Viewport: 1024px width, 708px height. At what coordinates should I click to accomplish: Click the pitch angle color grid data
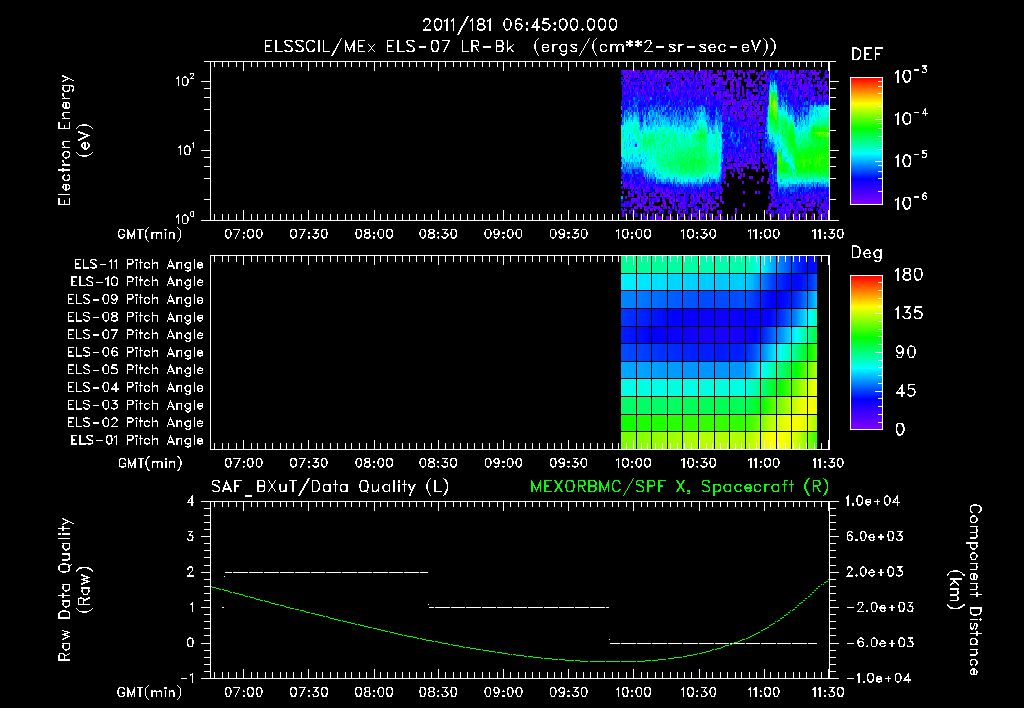[x=718, y=351]
